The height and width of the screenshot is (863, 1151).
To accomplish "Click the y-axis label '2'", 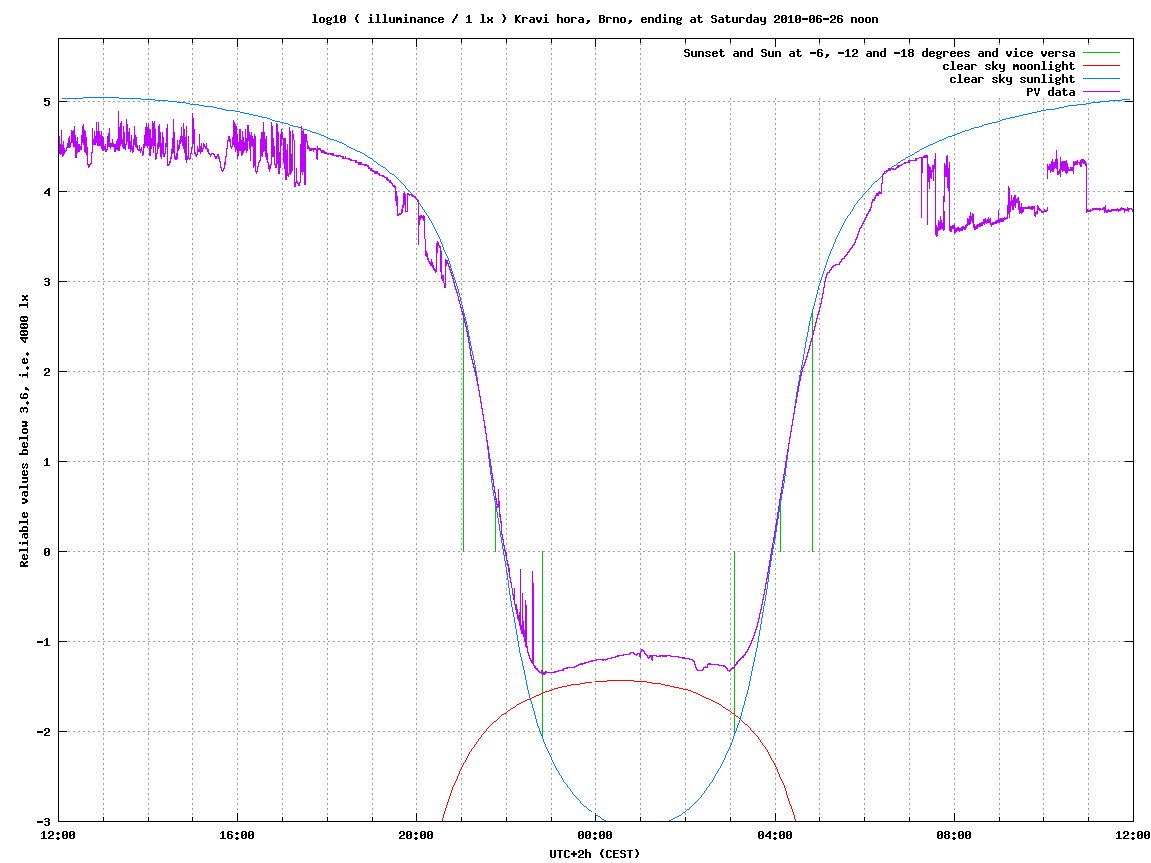I will tap(47, 372).
